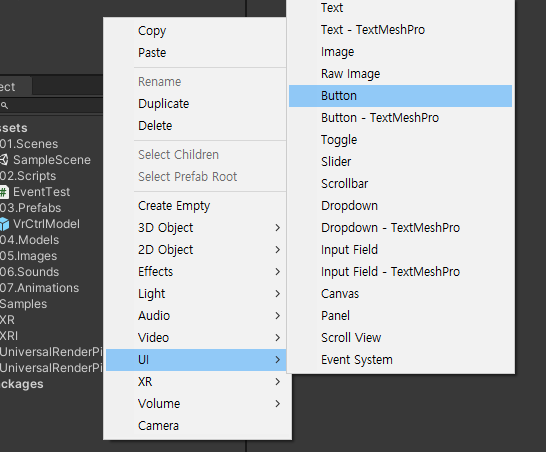This screenshot has width=546, height=452.
Task: Open the Effects menu entry
Action: (x=196, y=272)
